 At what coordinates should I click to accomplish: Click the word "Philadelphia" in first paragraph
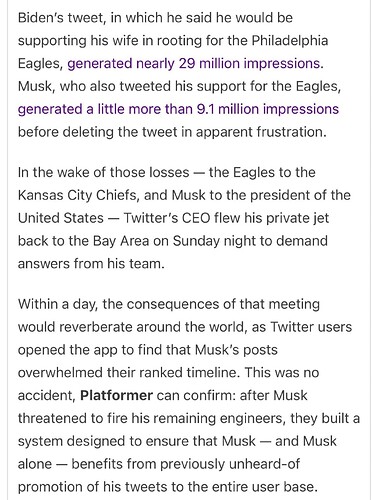290,41
